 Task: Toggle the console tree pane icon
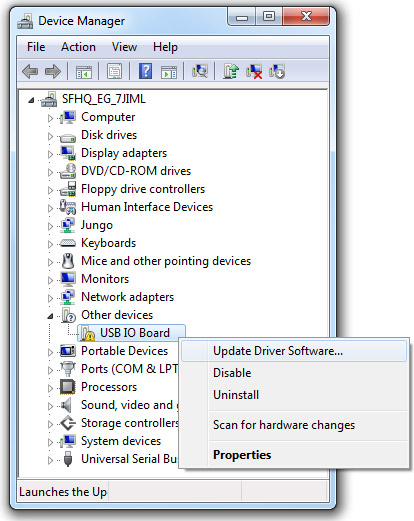(84, 71)
